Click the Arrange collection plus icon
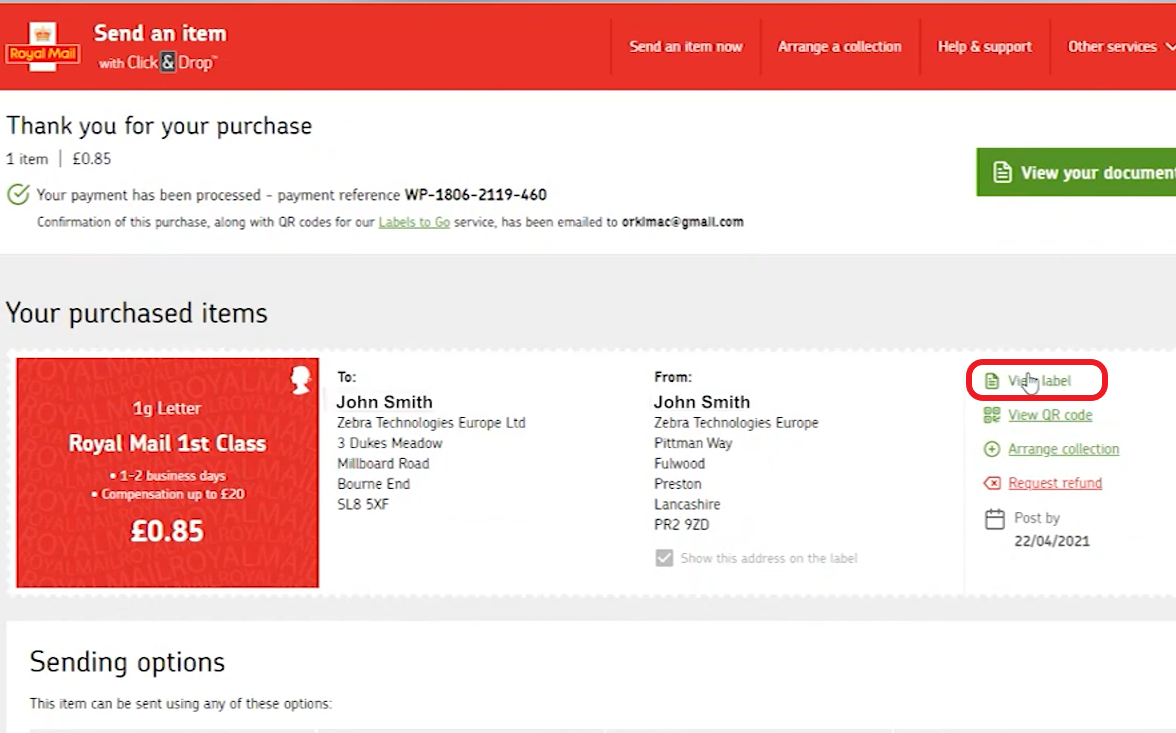This screenshot has height=733, width=1176. click(992, 449)
